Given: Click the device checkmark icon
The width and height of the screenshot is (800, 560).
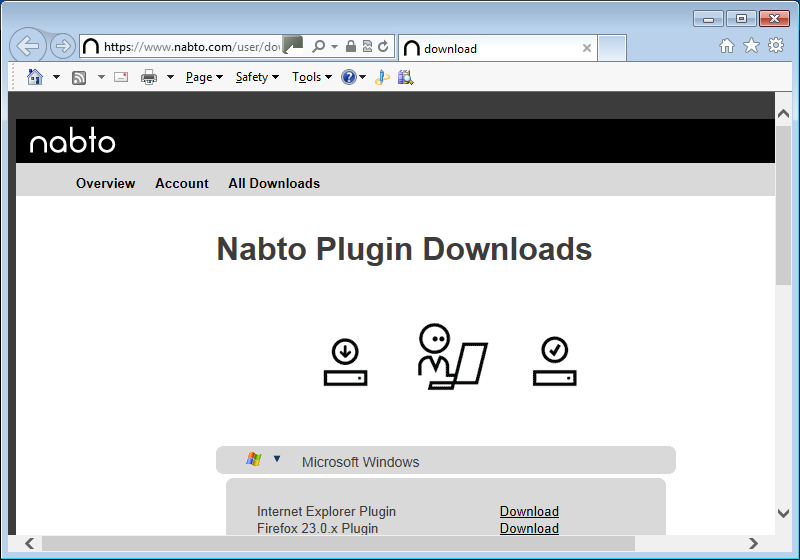Looking at the screenshot, I should 555,361.
